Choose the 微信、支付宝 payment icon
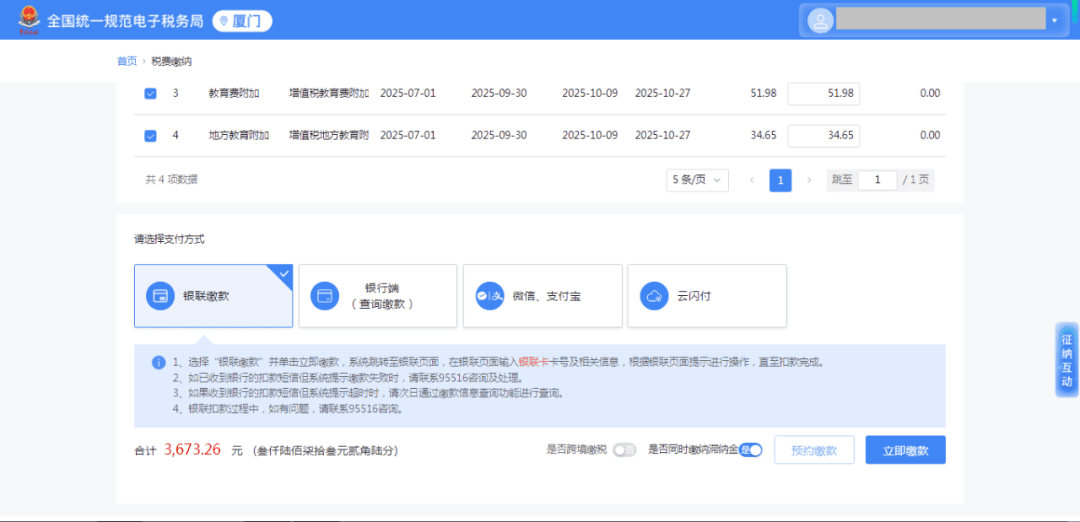 [489, 296]
